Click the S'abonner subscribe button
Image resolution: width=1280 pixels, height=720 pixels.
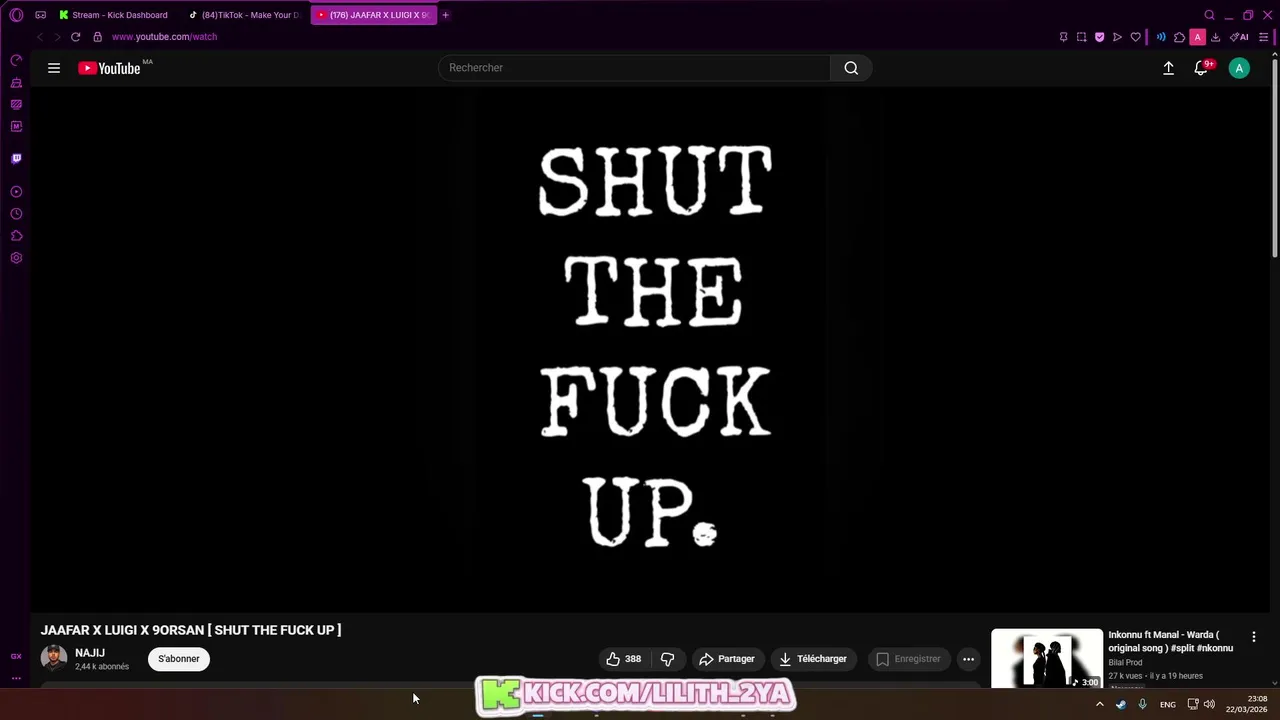(179, 659)
